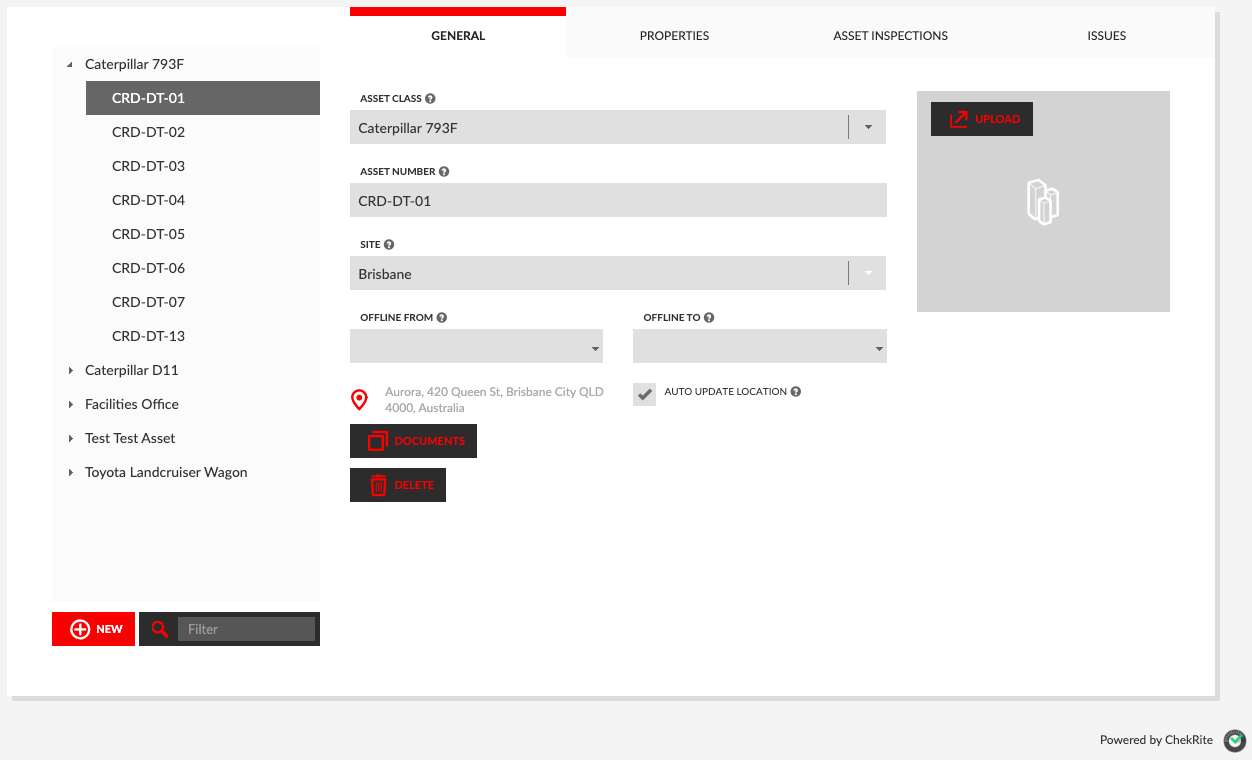
Task: Click the Delete button
Action: point(398,485)
